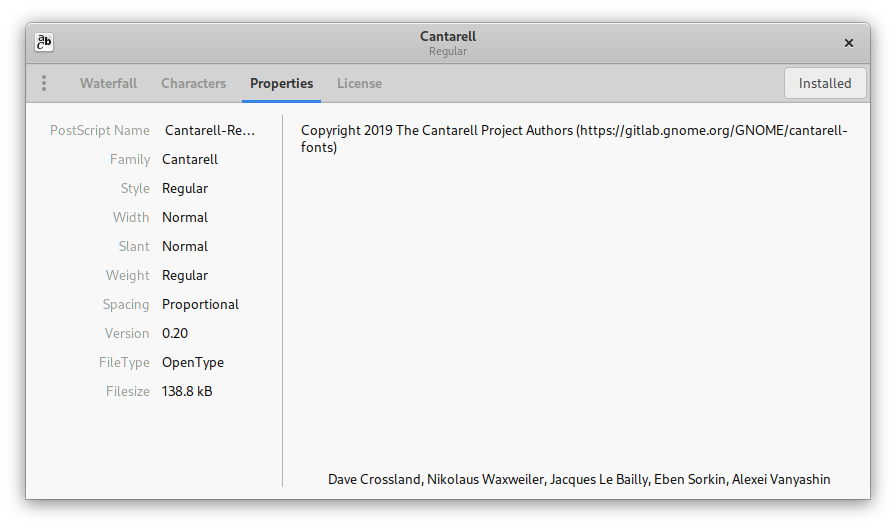Image resolution: width=896 pixels, height=528 pixels.
Task: Click the FileType value OpenType
Action: [x=193, y=362]
